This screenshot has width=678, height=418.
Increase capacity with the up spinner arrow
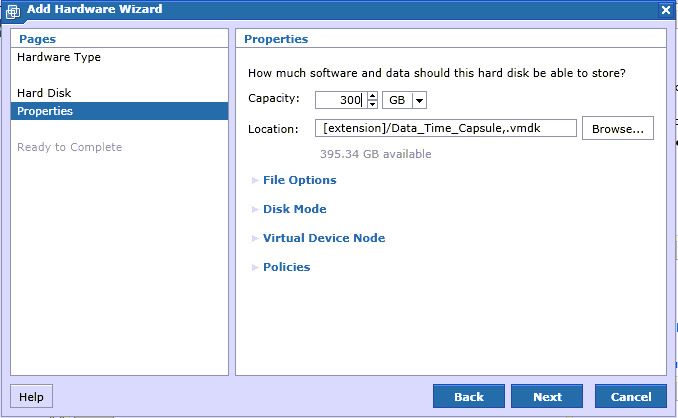point(372,96)
